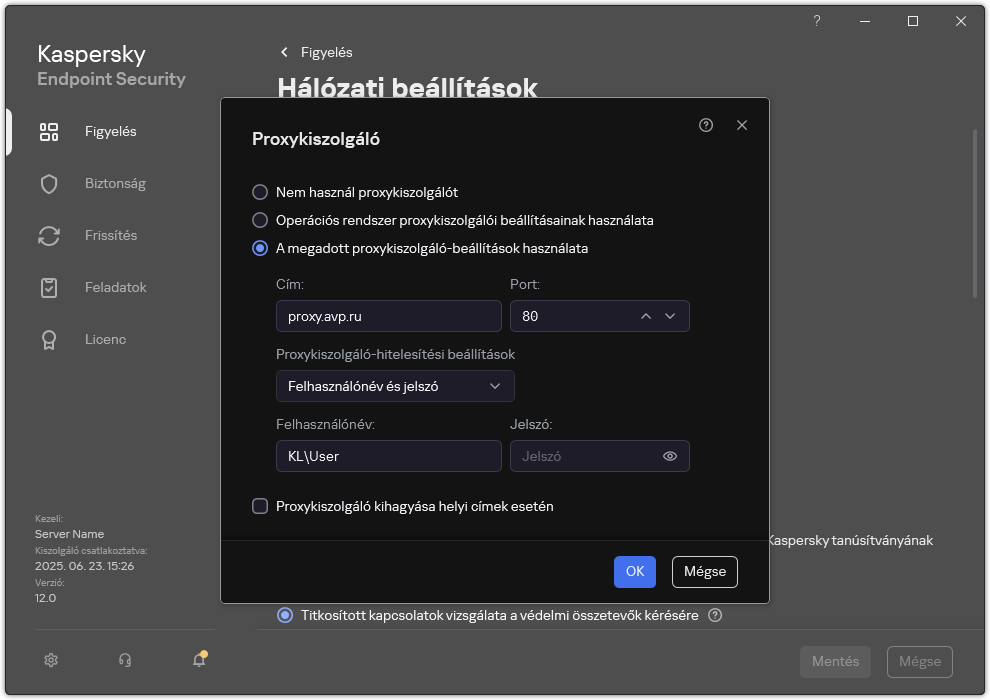Close the Proxykiszolgáló dialog with X
Image resolution: width=990 pixels, height=700 pixels.
click(x=742, y=125)
